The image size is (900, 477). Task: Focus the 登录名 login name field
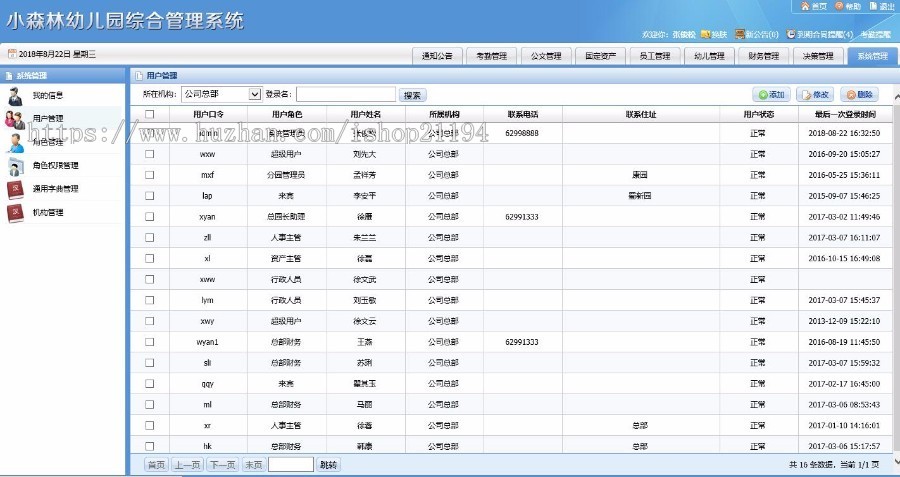[x=346, y=95]
